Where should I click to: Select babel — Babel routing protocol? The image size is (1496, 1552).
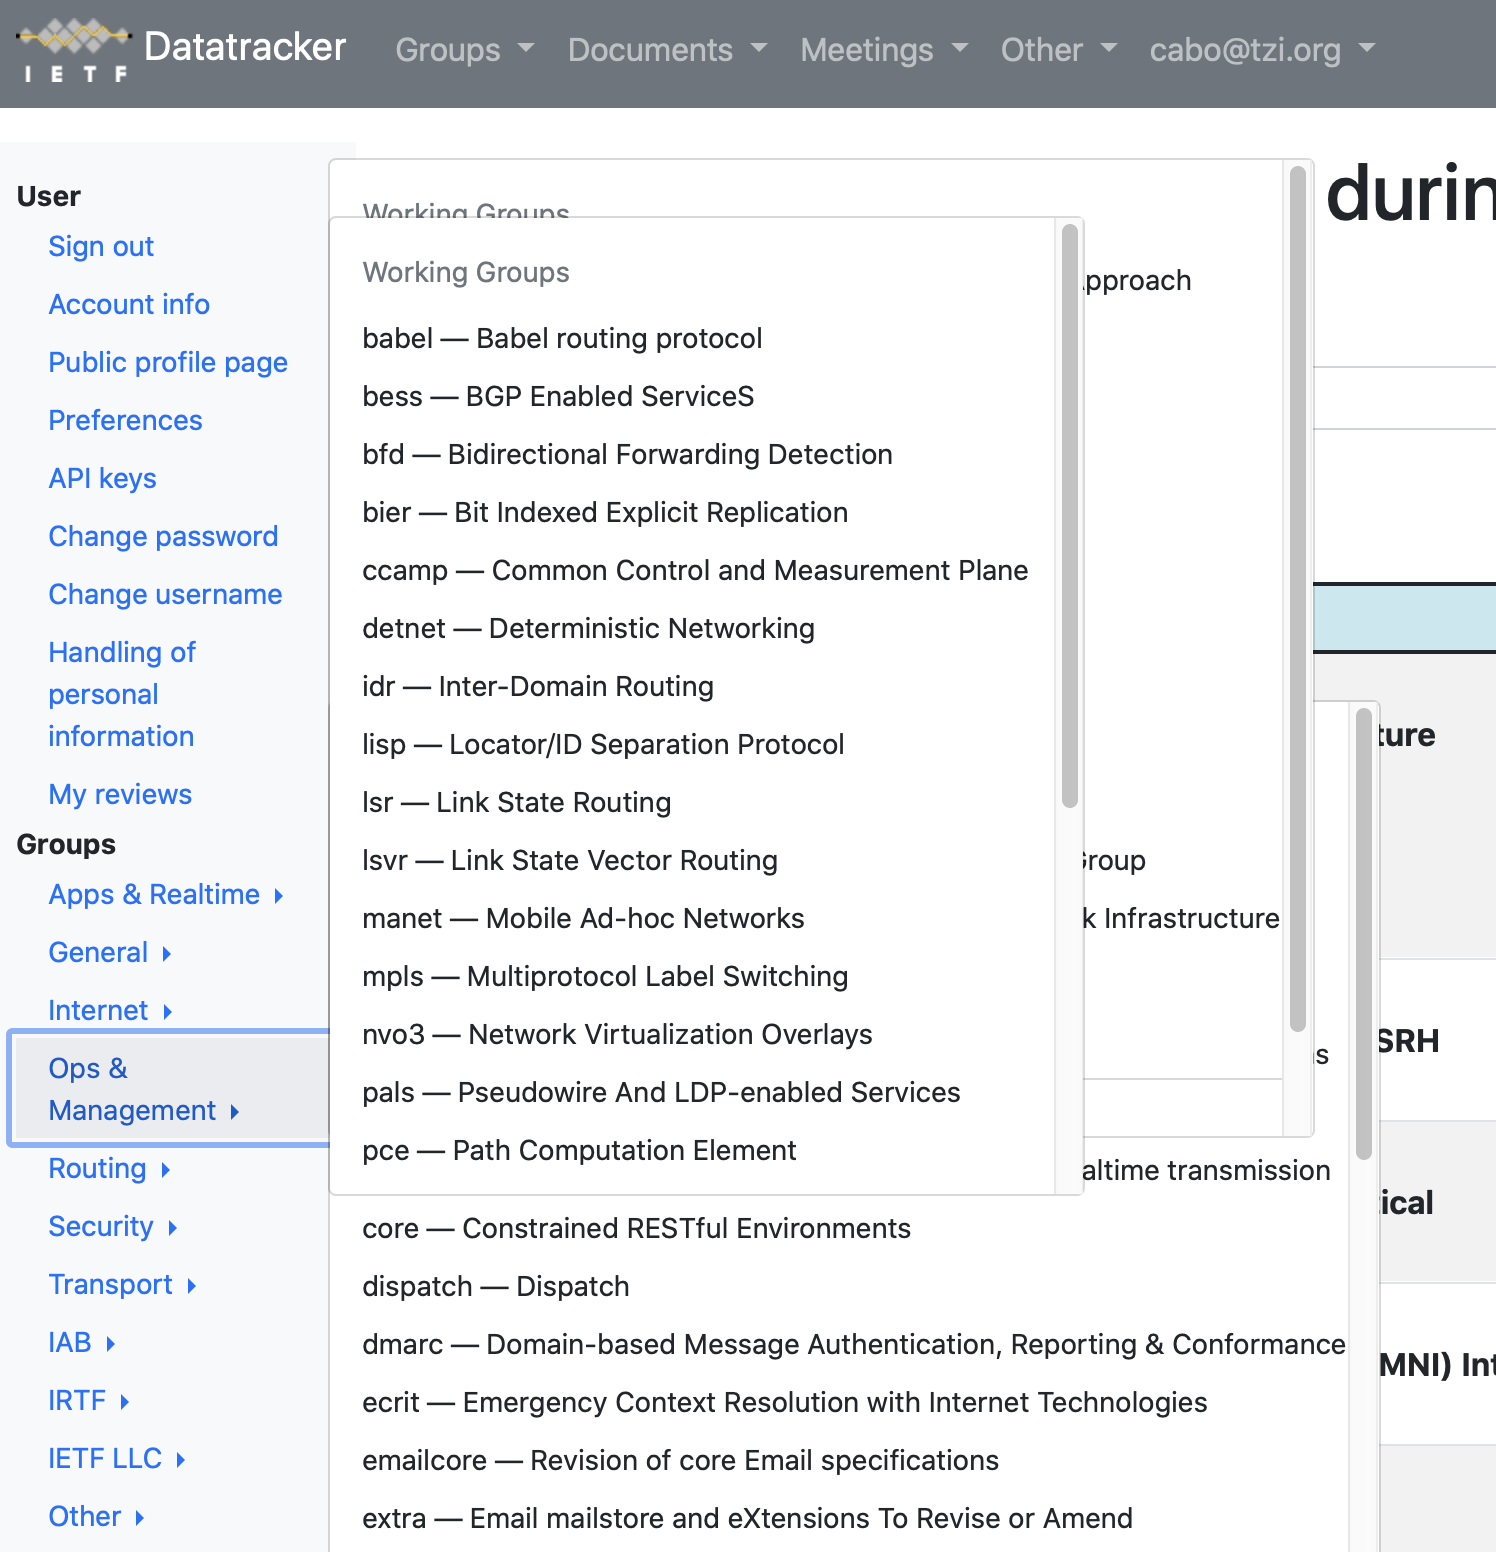pyautogui.click(x=562, y=338)
